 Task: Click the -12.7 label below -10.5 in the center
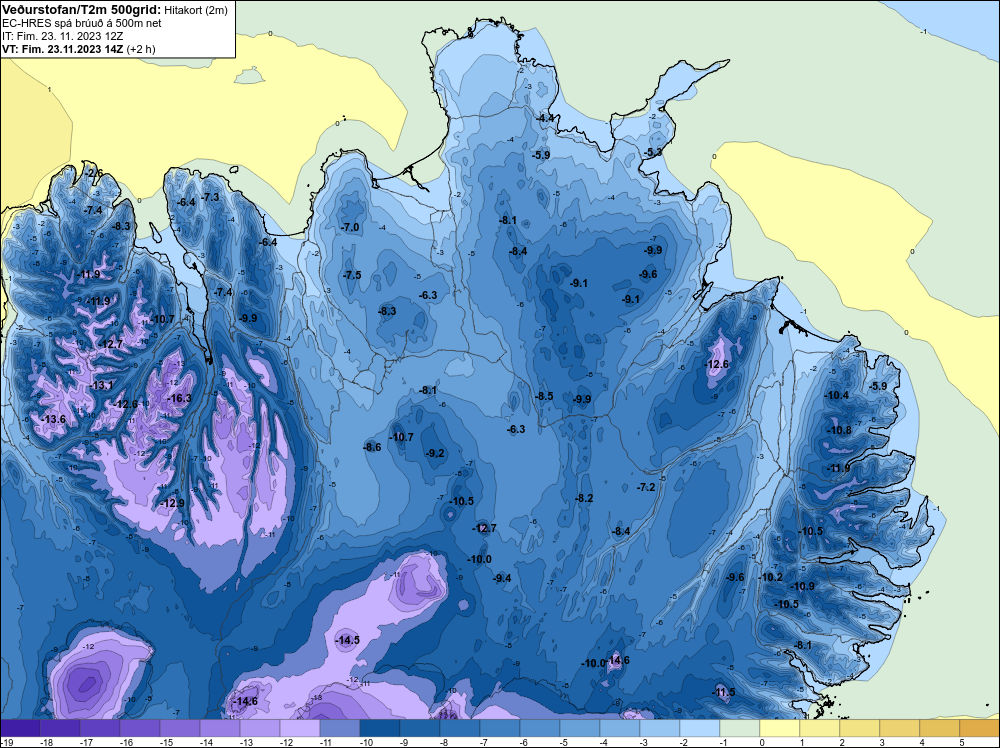[484, 528]
